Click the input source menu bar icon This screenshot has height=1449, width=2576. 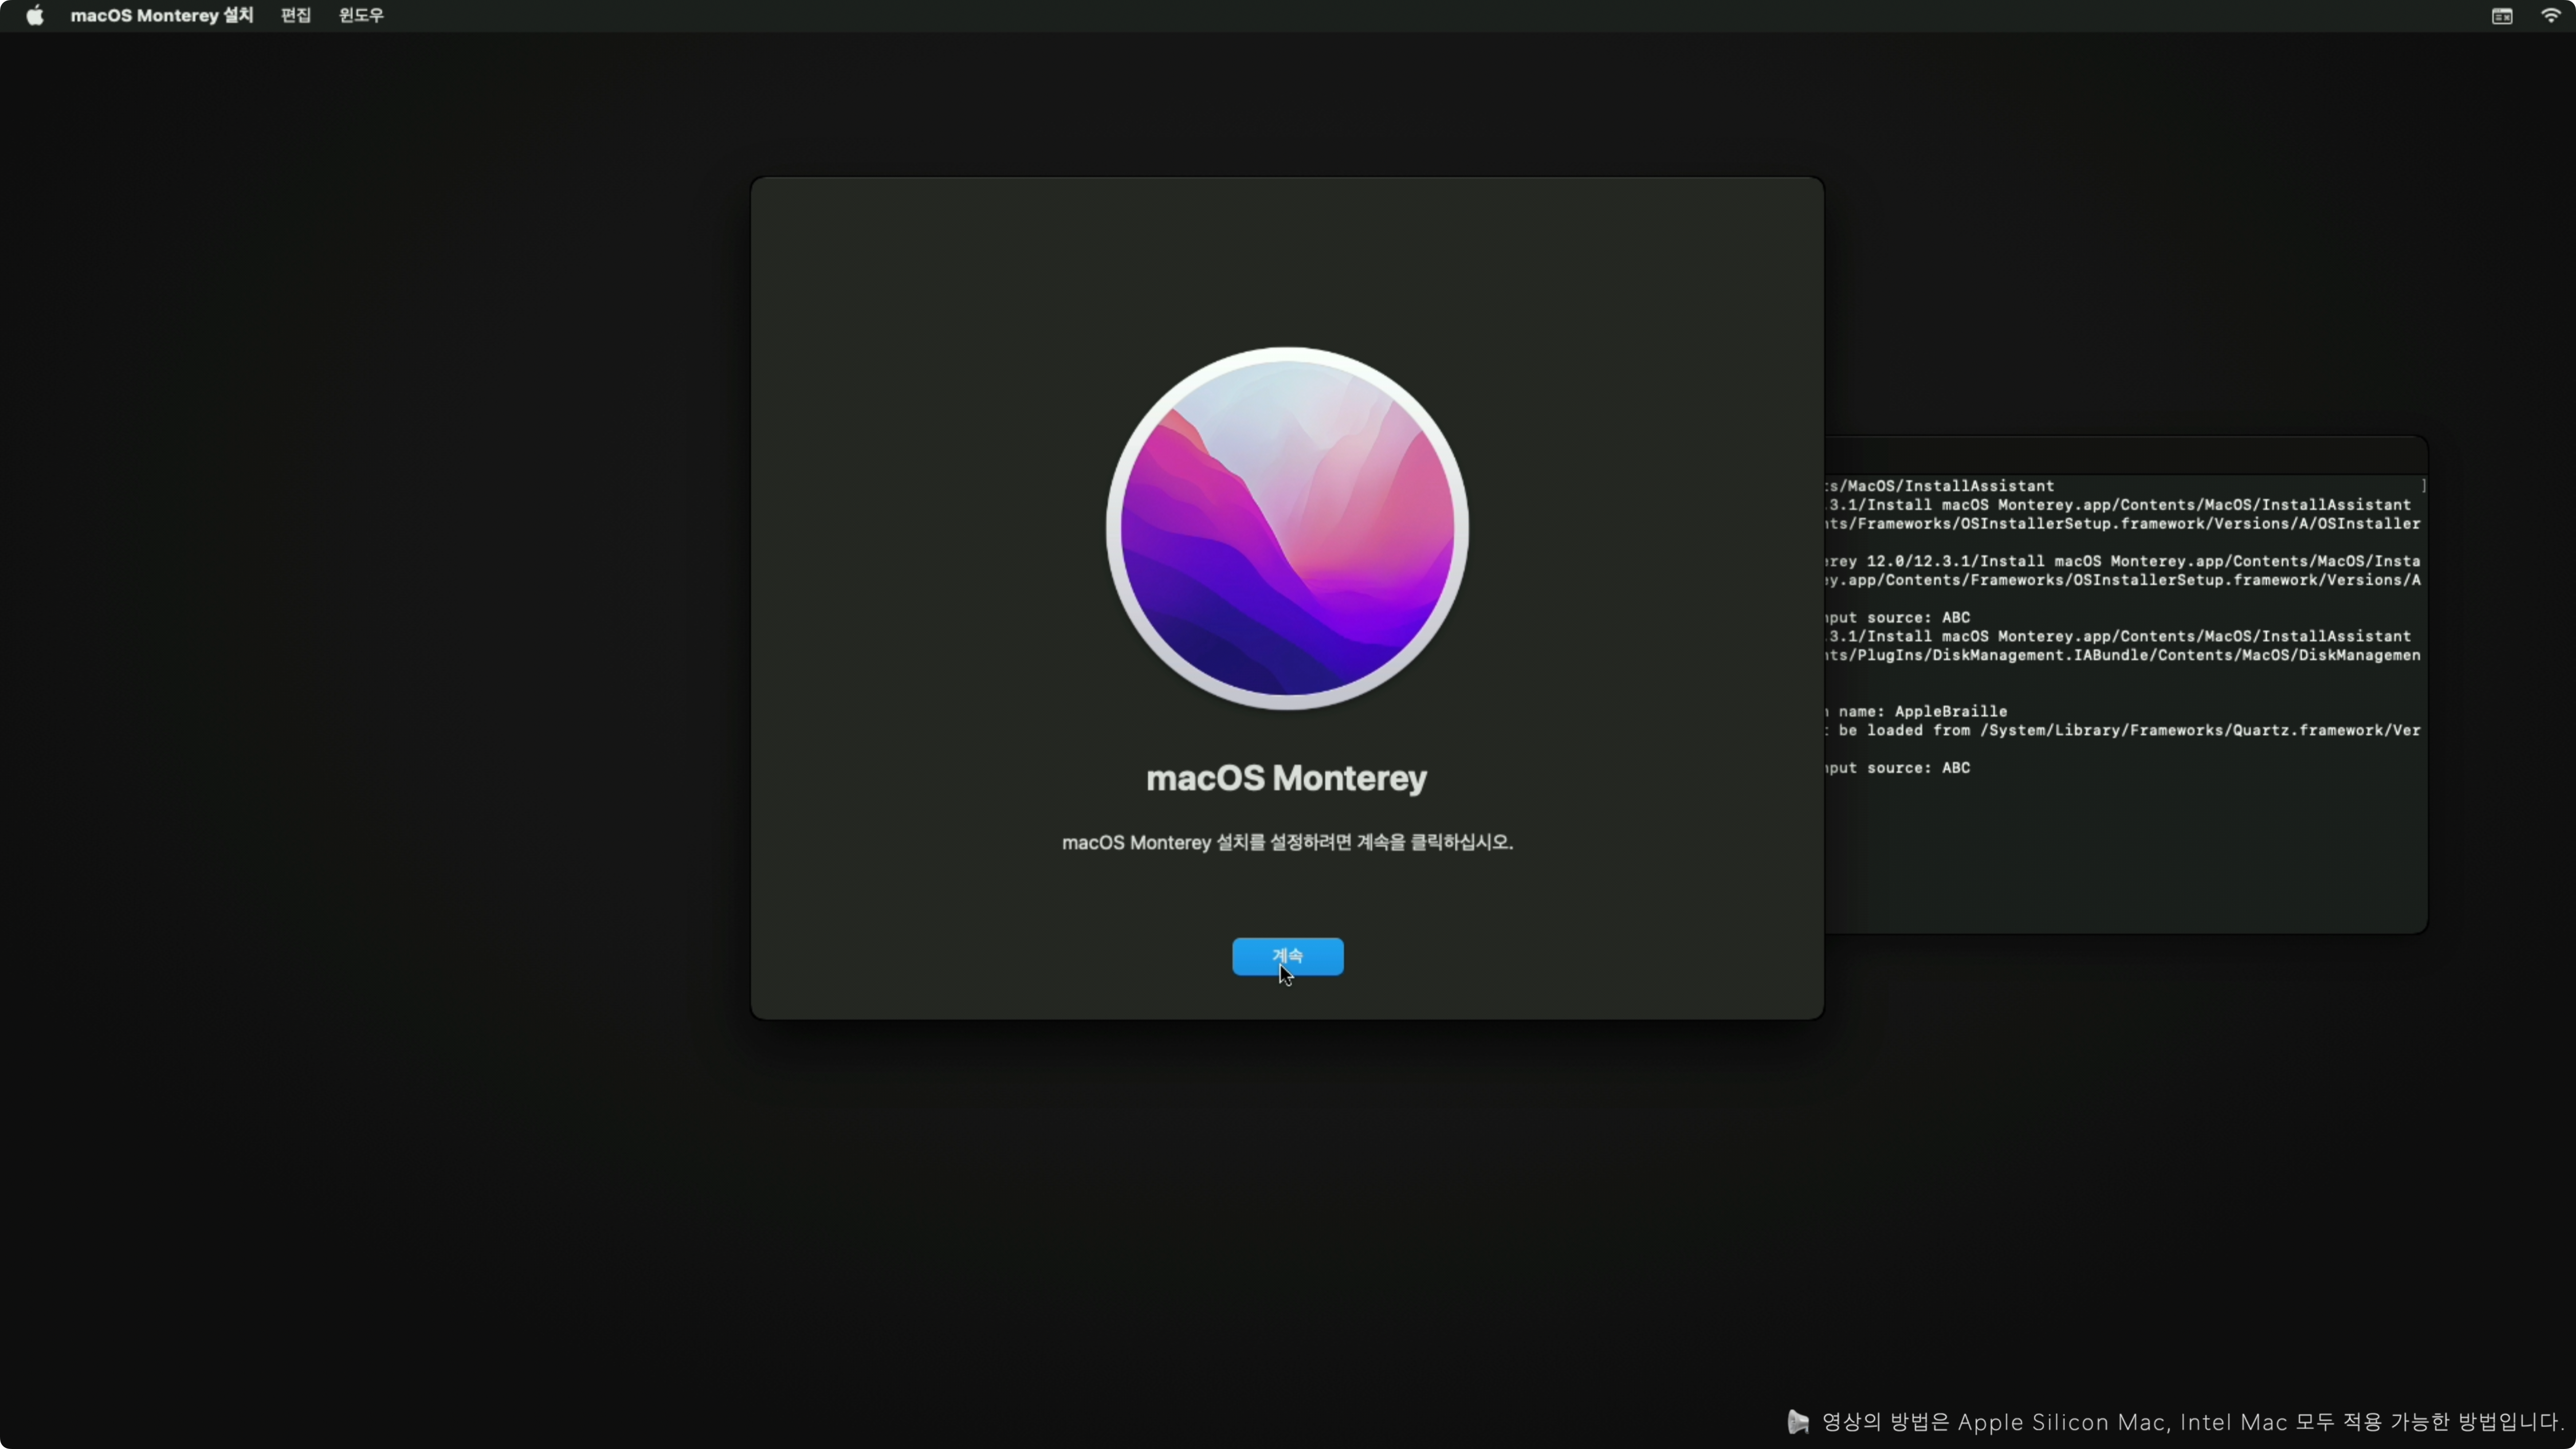(x=2502, y=15)
